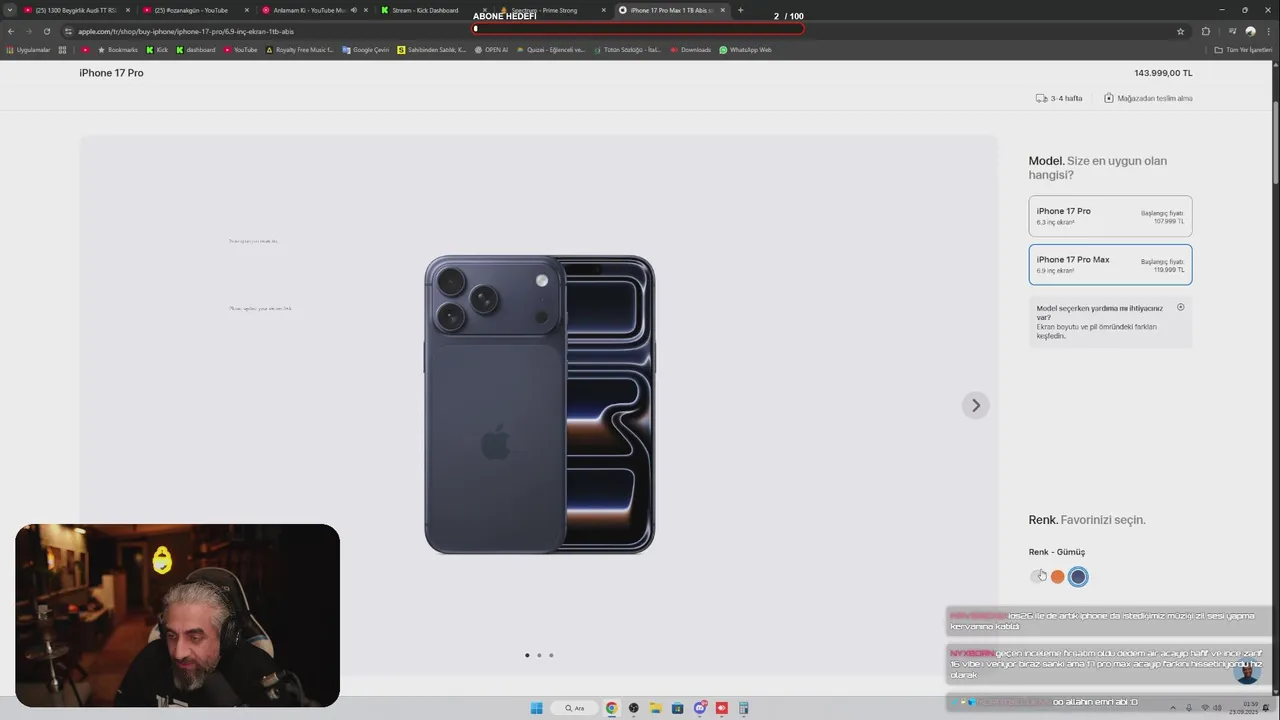Go to the first gallery dot
The width and height of the screenshot is (1280, 720).
coord(527,655)
